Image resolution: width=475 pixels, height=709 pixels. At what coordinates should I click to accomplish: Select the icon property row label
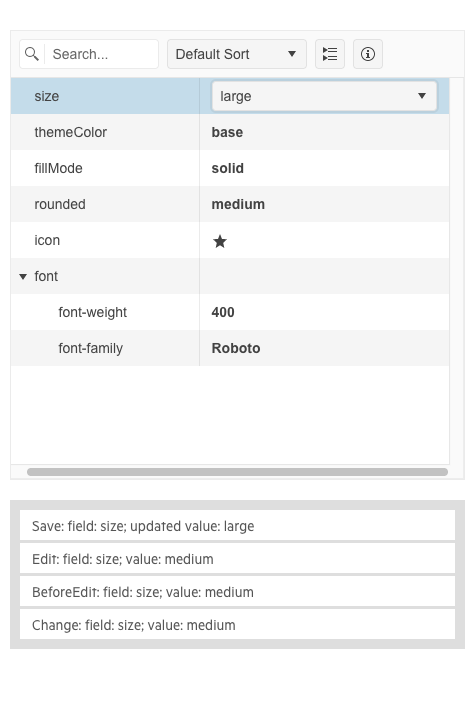pyautogui.click(x=47, y=240)
